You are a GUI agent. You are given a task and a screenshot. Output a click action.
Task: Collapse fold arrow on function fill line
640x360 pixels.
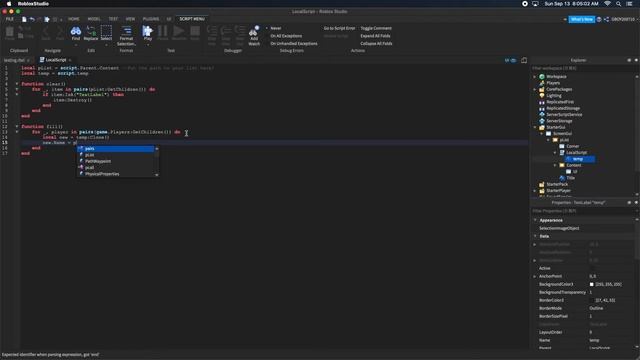(17, 127)
